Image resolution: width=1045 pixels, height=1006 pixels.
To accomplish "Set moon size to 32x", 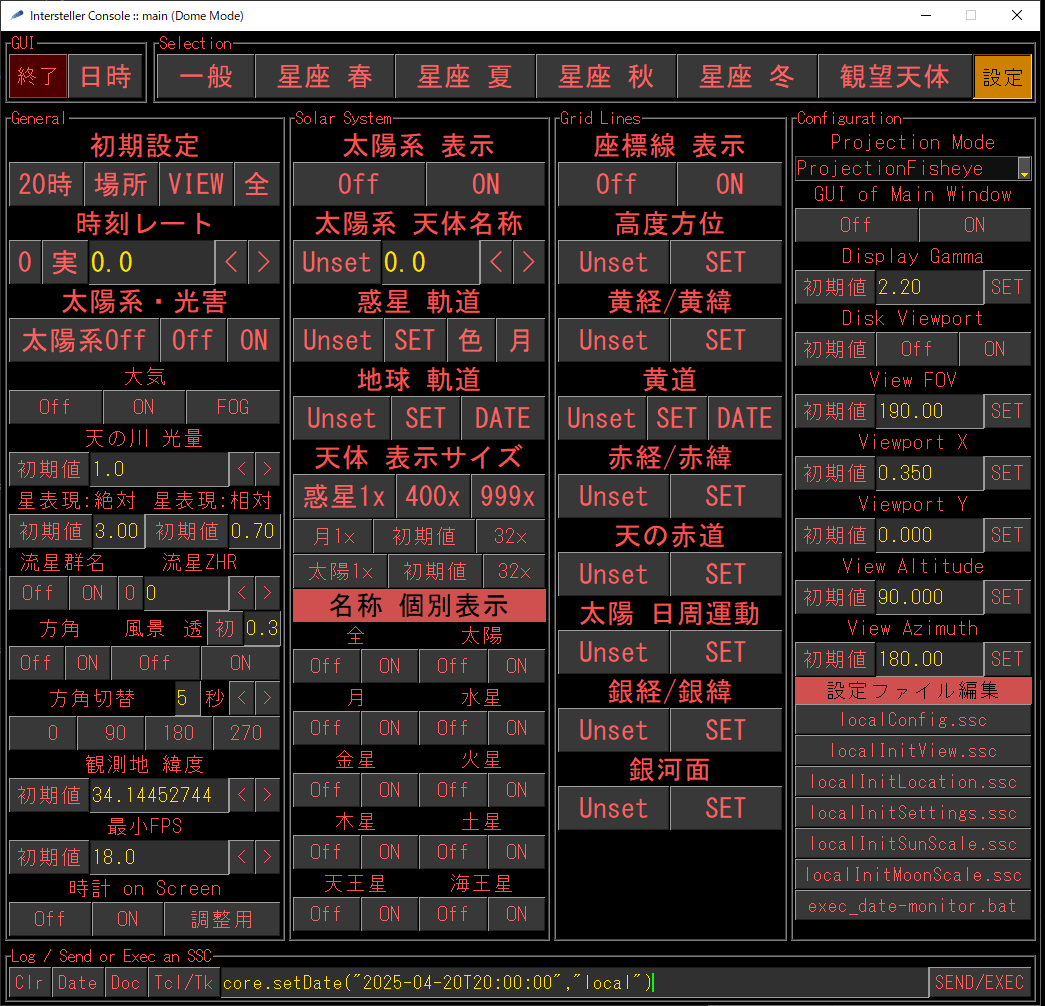I will click(511, 537).
